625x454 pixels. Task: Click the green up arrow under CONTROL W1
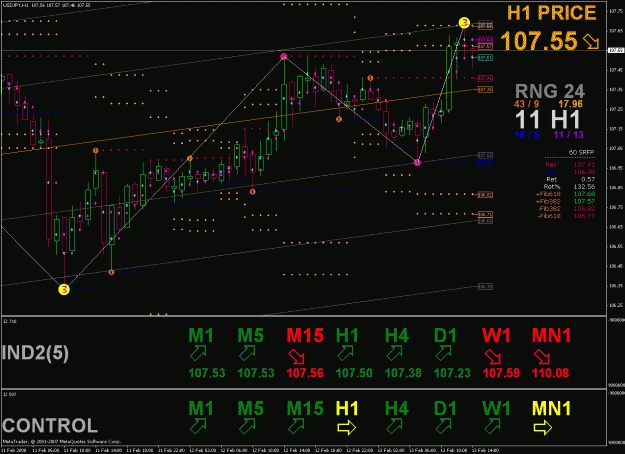click(x=493, y=426)
